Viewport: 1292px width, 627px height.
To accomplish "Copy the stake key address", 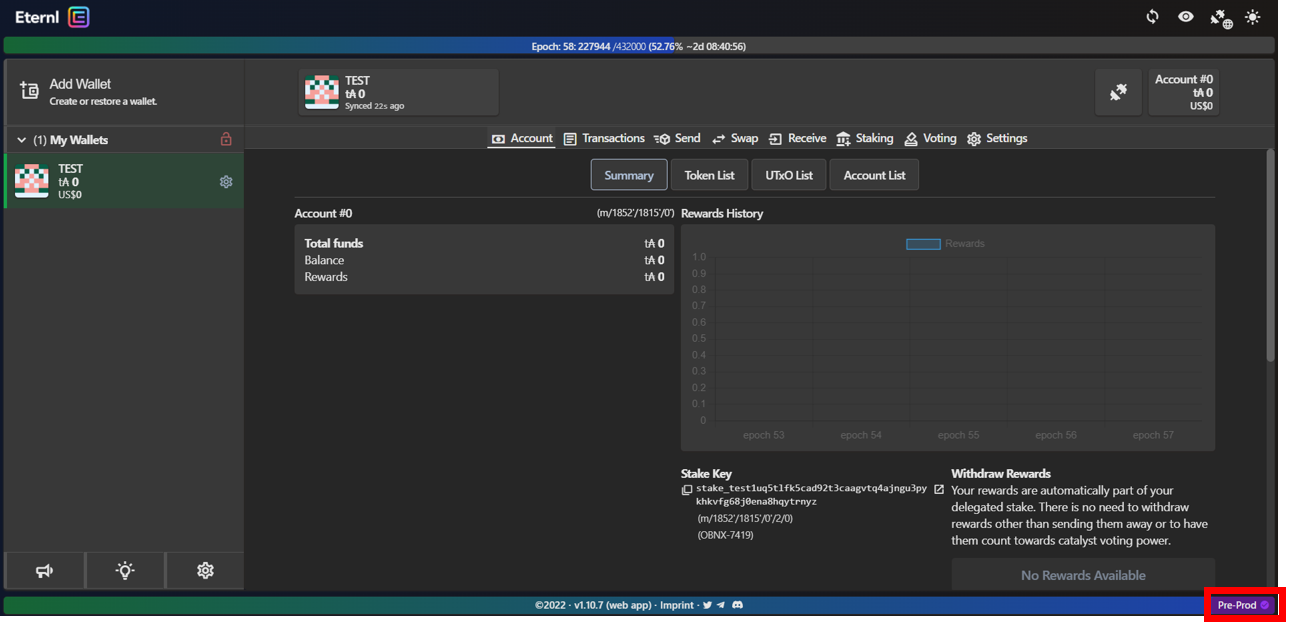I will tap(687, 490).
